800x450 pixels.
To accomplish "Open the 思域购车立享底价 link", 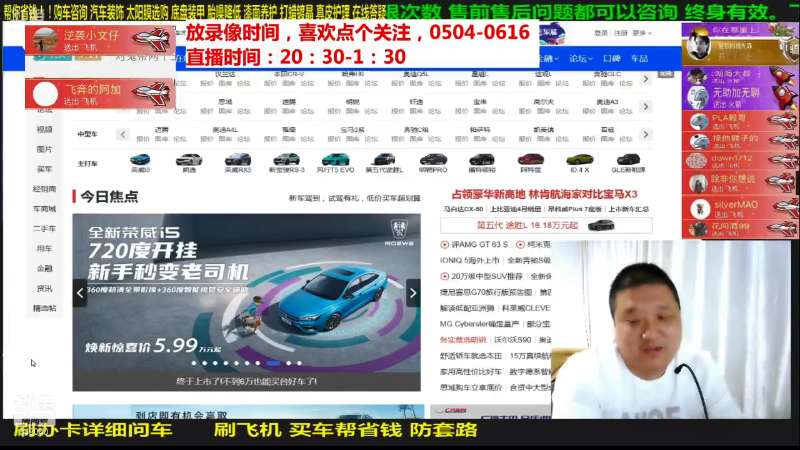I will (x=470, y=388).
